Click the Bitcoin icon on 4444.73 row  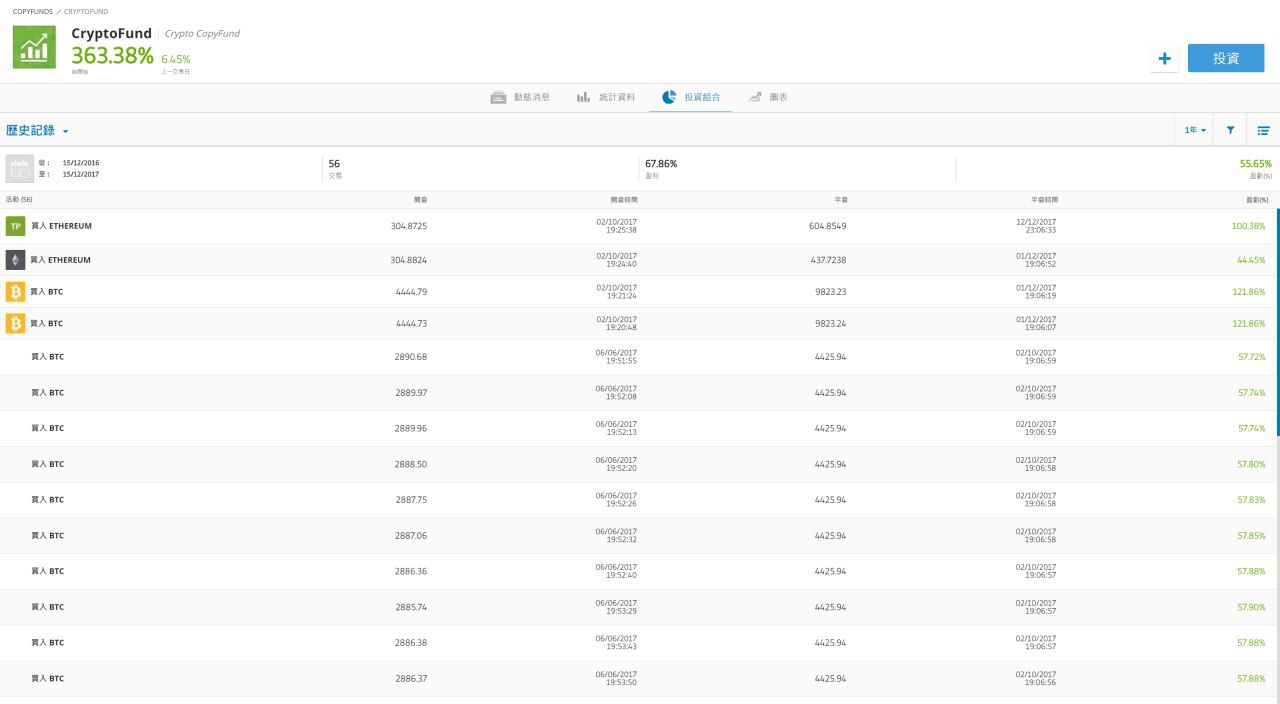(15, 324)
